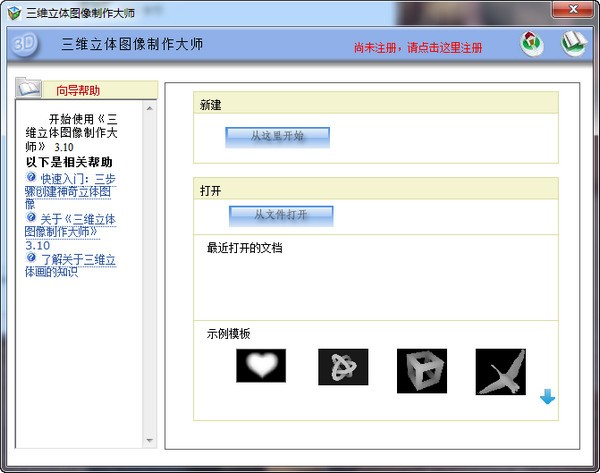This screenshot has height=473, width=600.
Task: Click the help icon beside 快速入门
Action: (x=31, y=177)
